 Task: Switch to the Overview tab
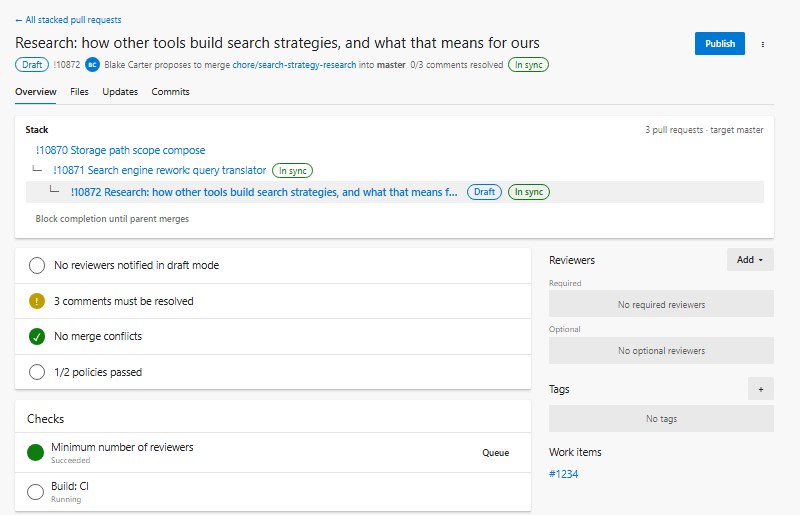tap(36, 92)
